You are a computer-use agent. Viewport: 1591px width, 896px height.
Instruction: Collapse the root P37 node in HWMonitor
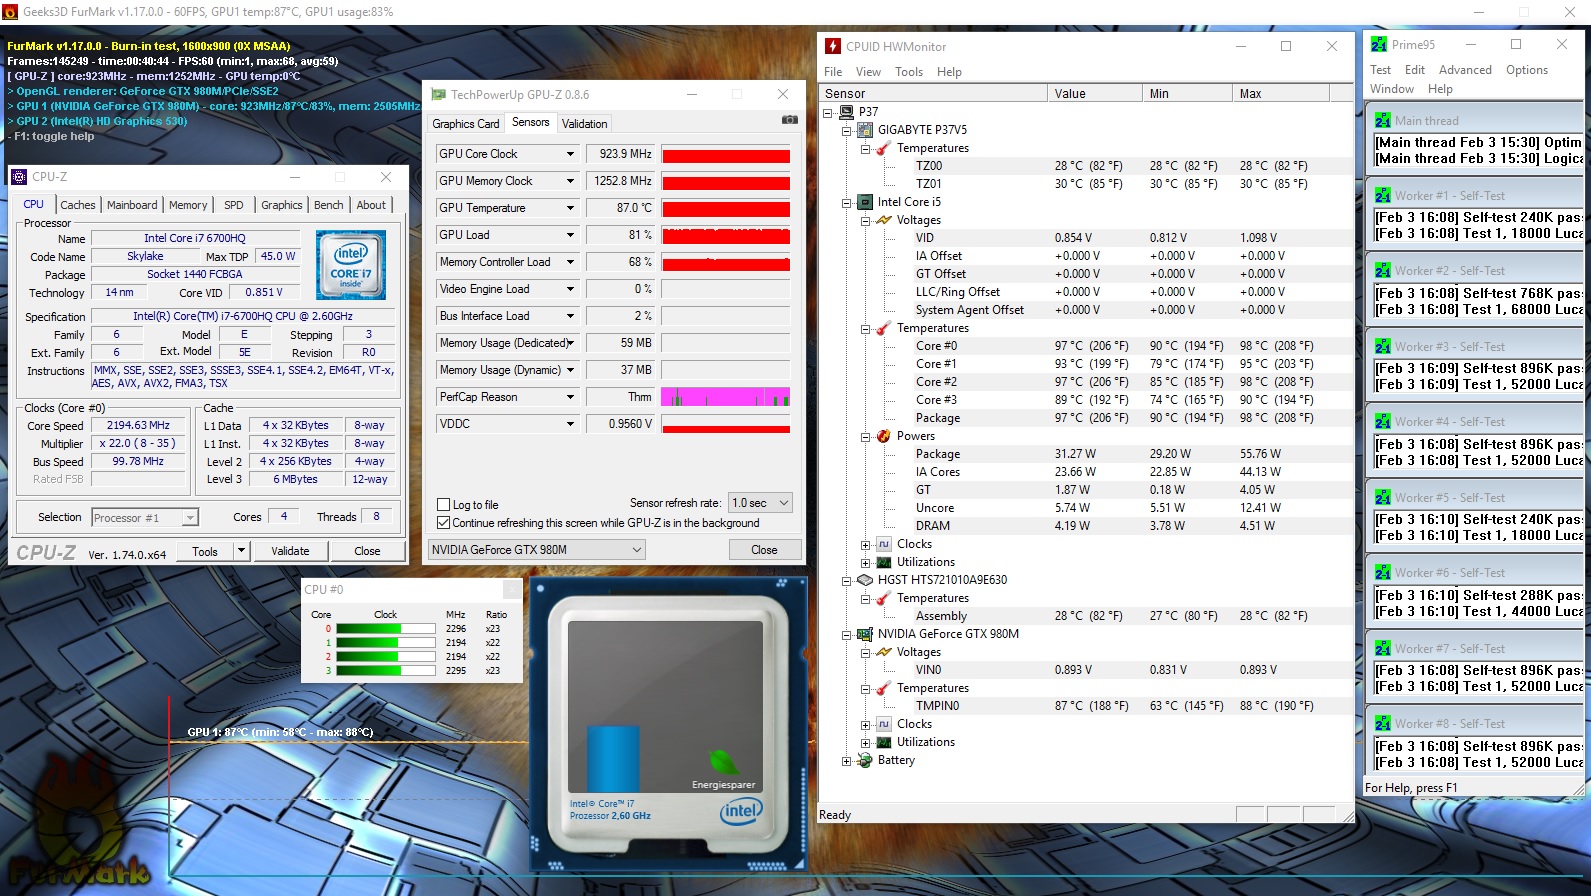(x=828, y=113)
